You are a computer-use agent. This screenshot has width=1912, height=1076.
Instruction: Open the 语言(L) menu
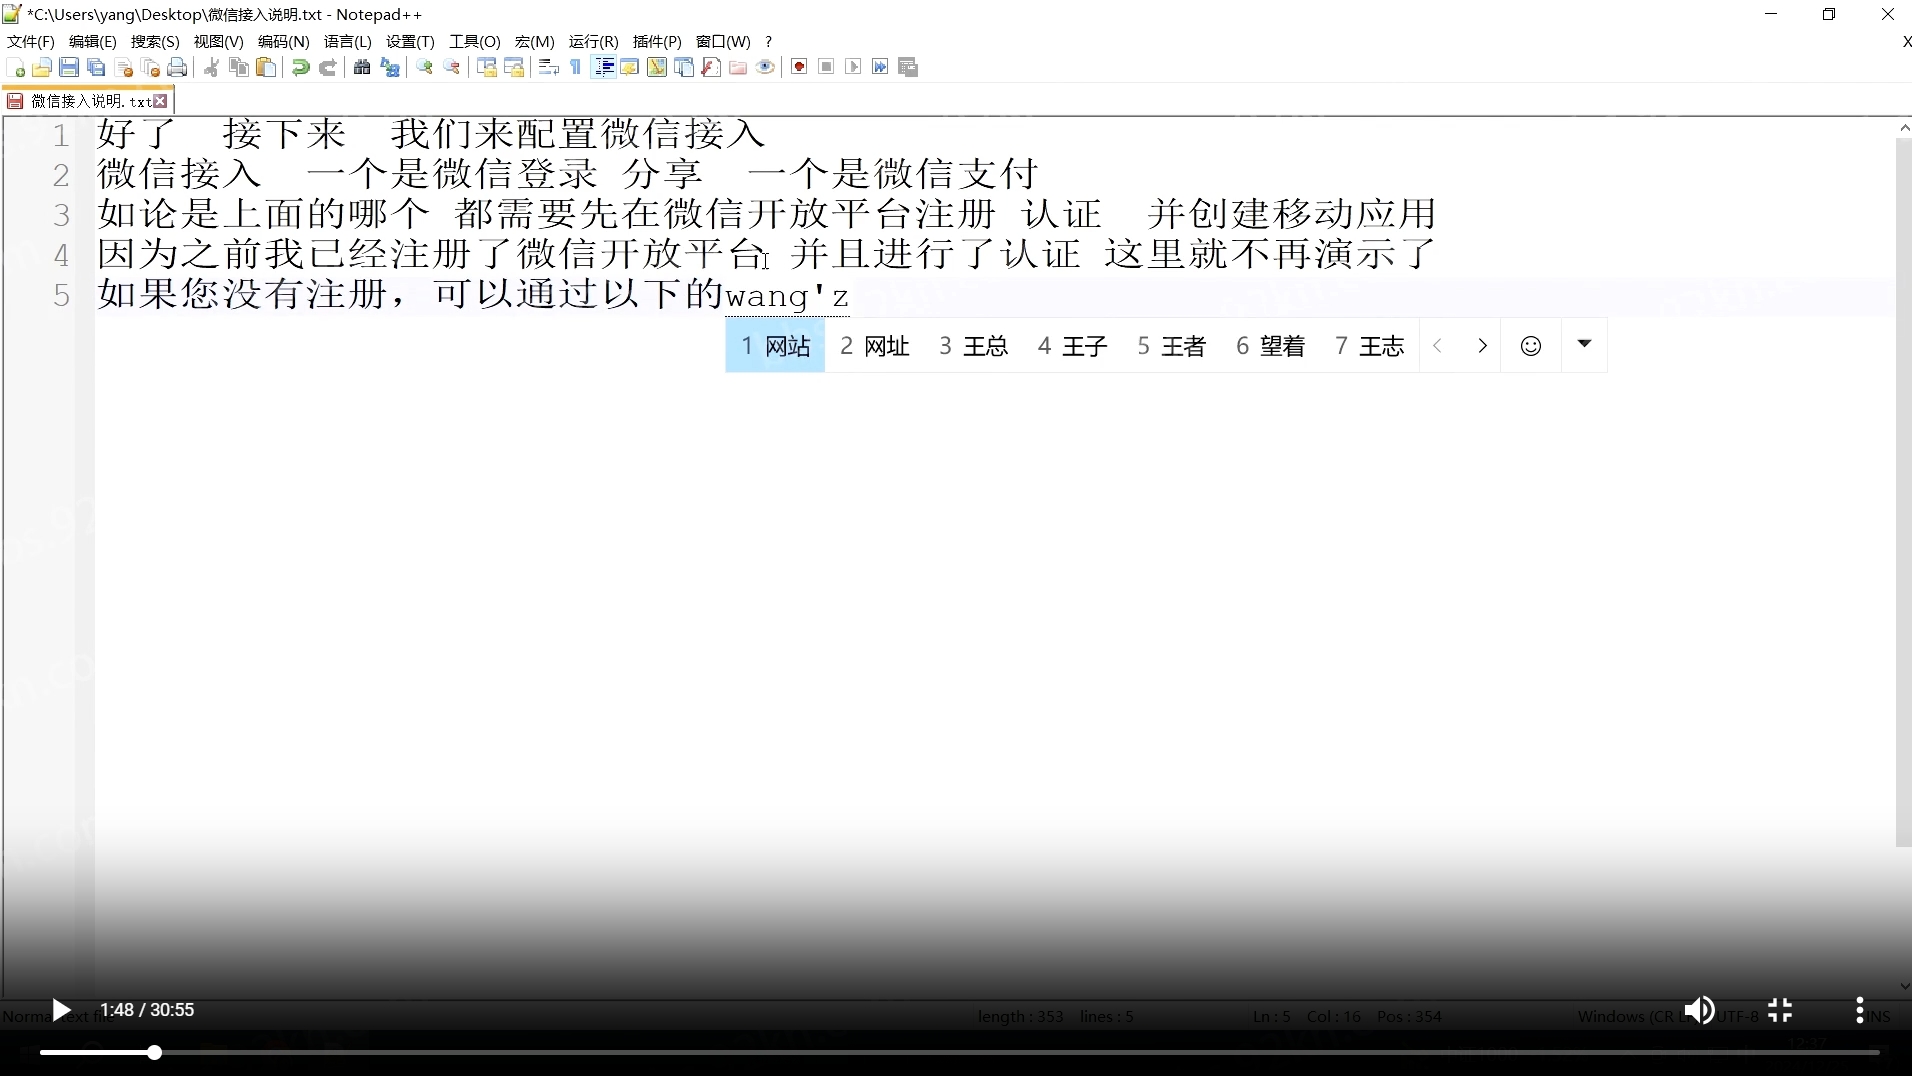(x=348, y=41)
